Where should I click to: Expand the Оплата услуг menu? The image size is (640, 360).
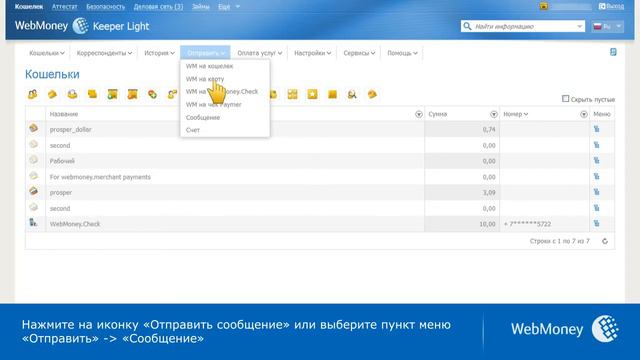(260, 53)
